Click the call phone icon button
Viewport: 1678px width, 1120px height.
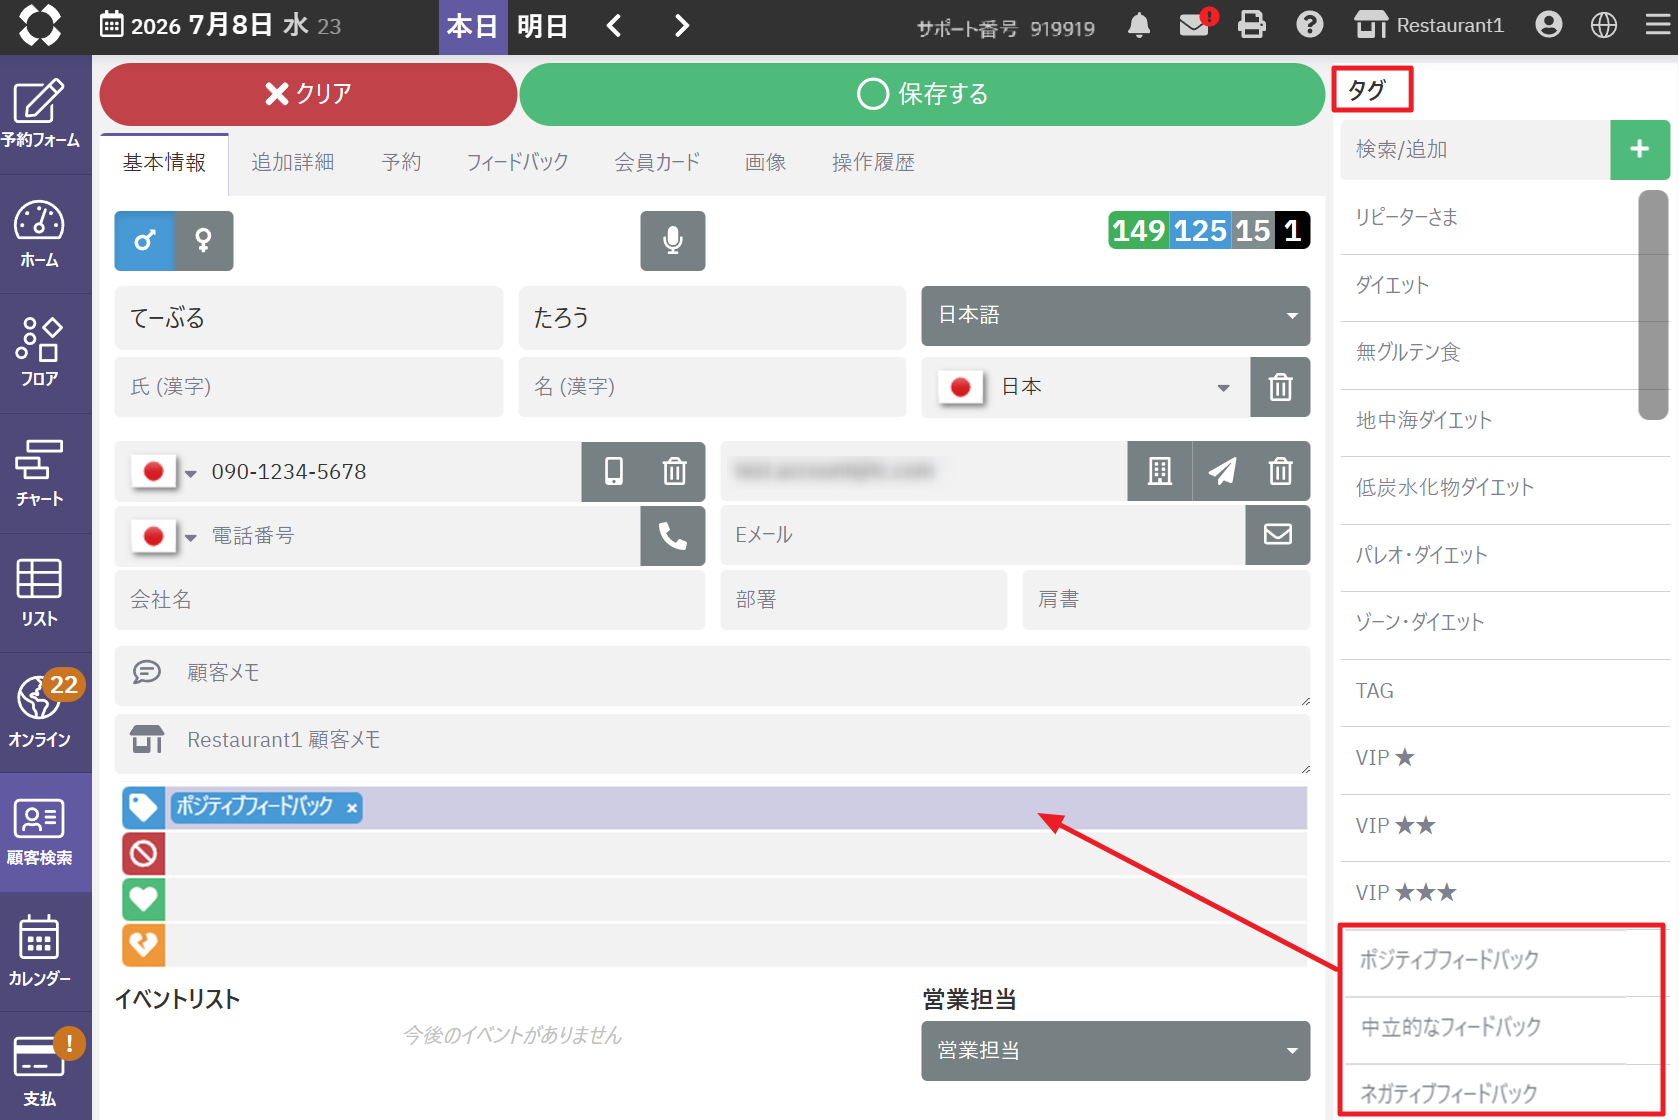[672, 536]
